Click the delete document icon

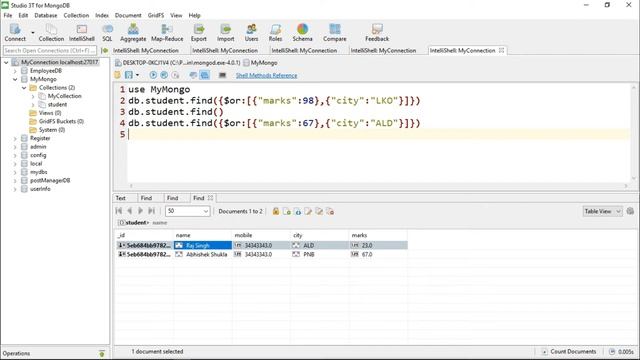[330, 211]
